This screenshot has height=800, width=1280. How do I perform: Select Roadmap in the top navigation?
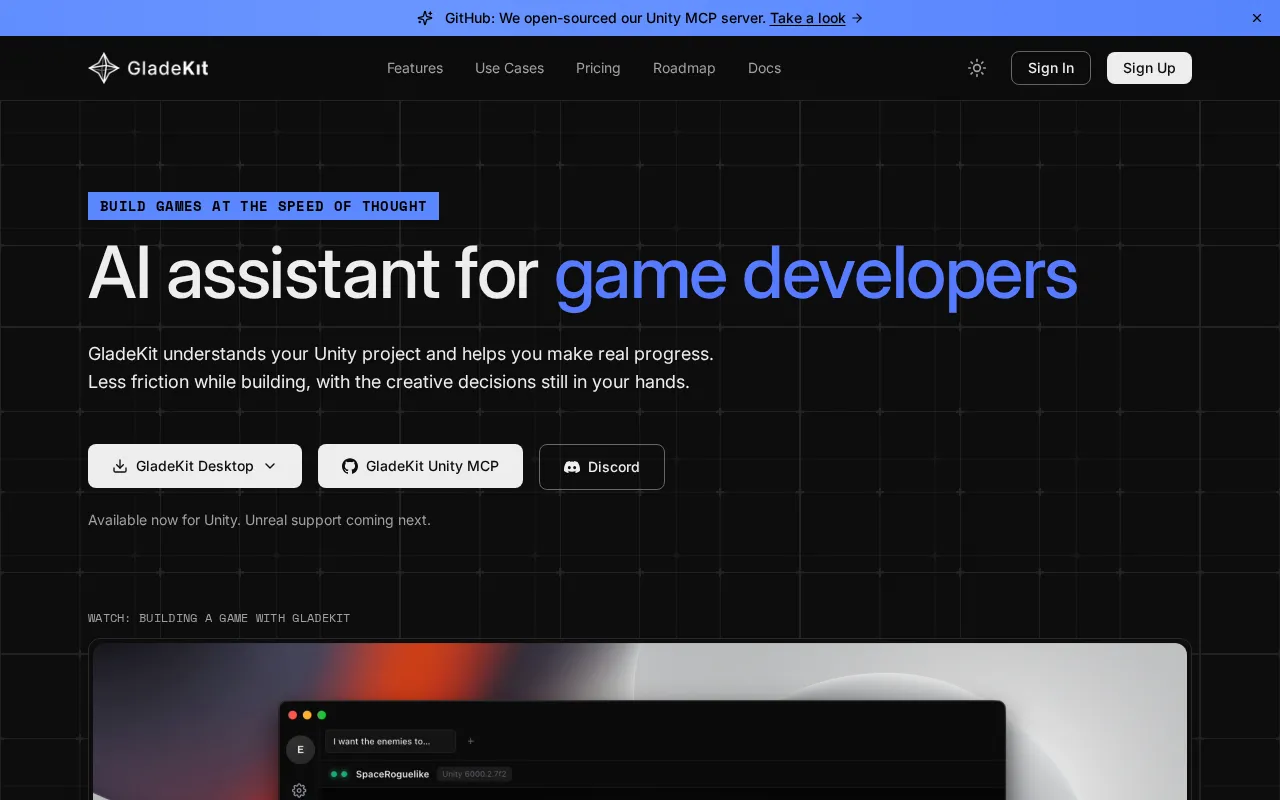click(x=684, y=68)
